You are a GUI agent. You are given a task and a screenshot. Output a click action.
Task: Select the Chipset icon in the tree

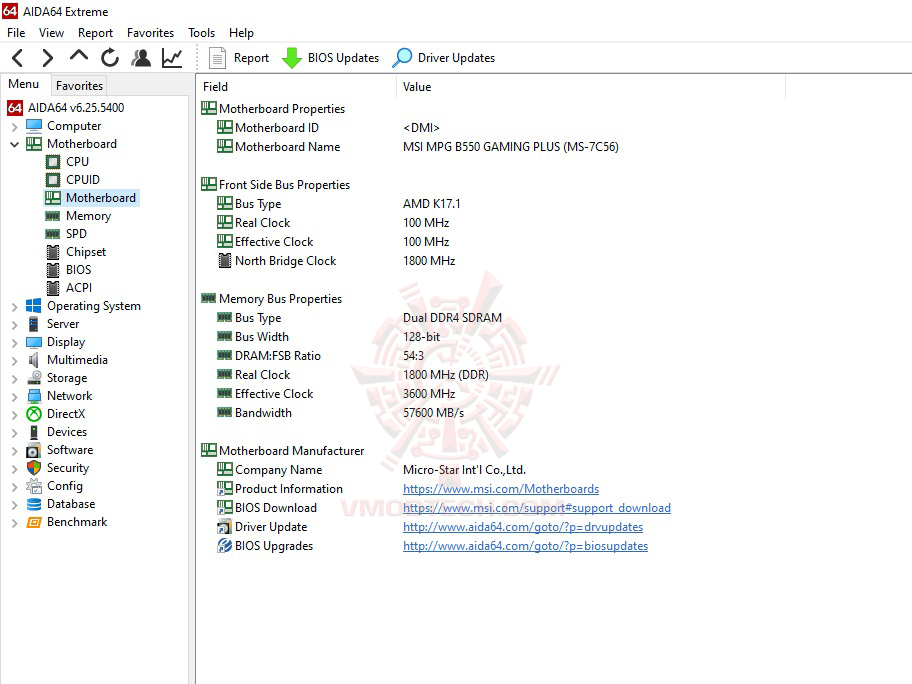tap(53, 252)
